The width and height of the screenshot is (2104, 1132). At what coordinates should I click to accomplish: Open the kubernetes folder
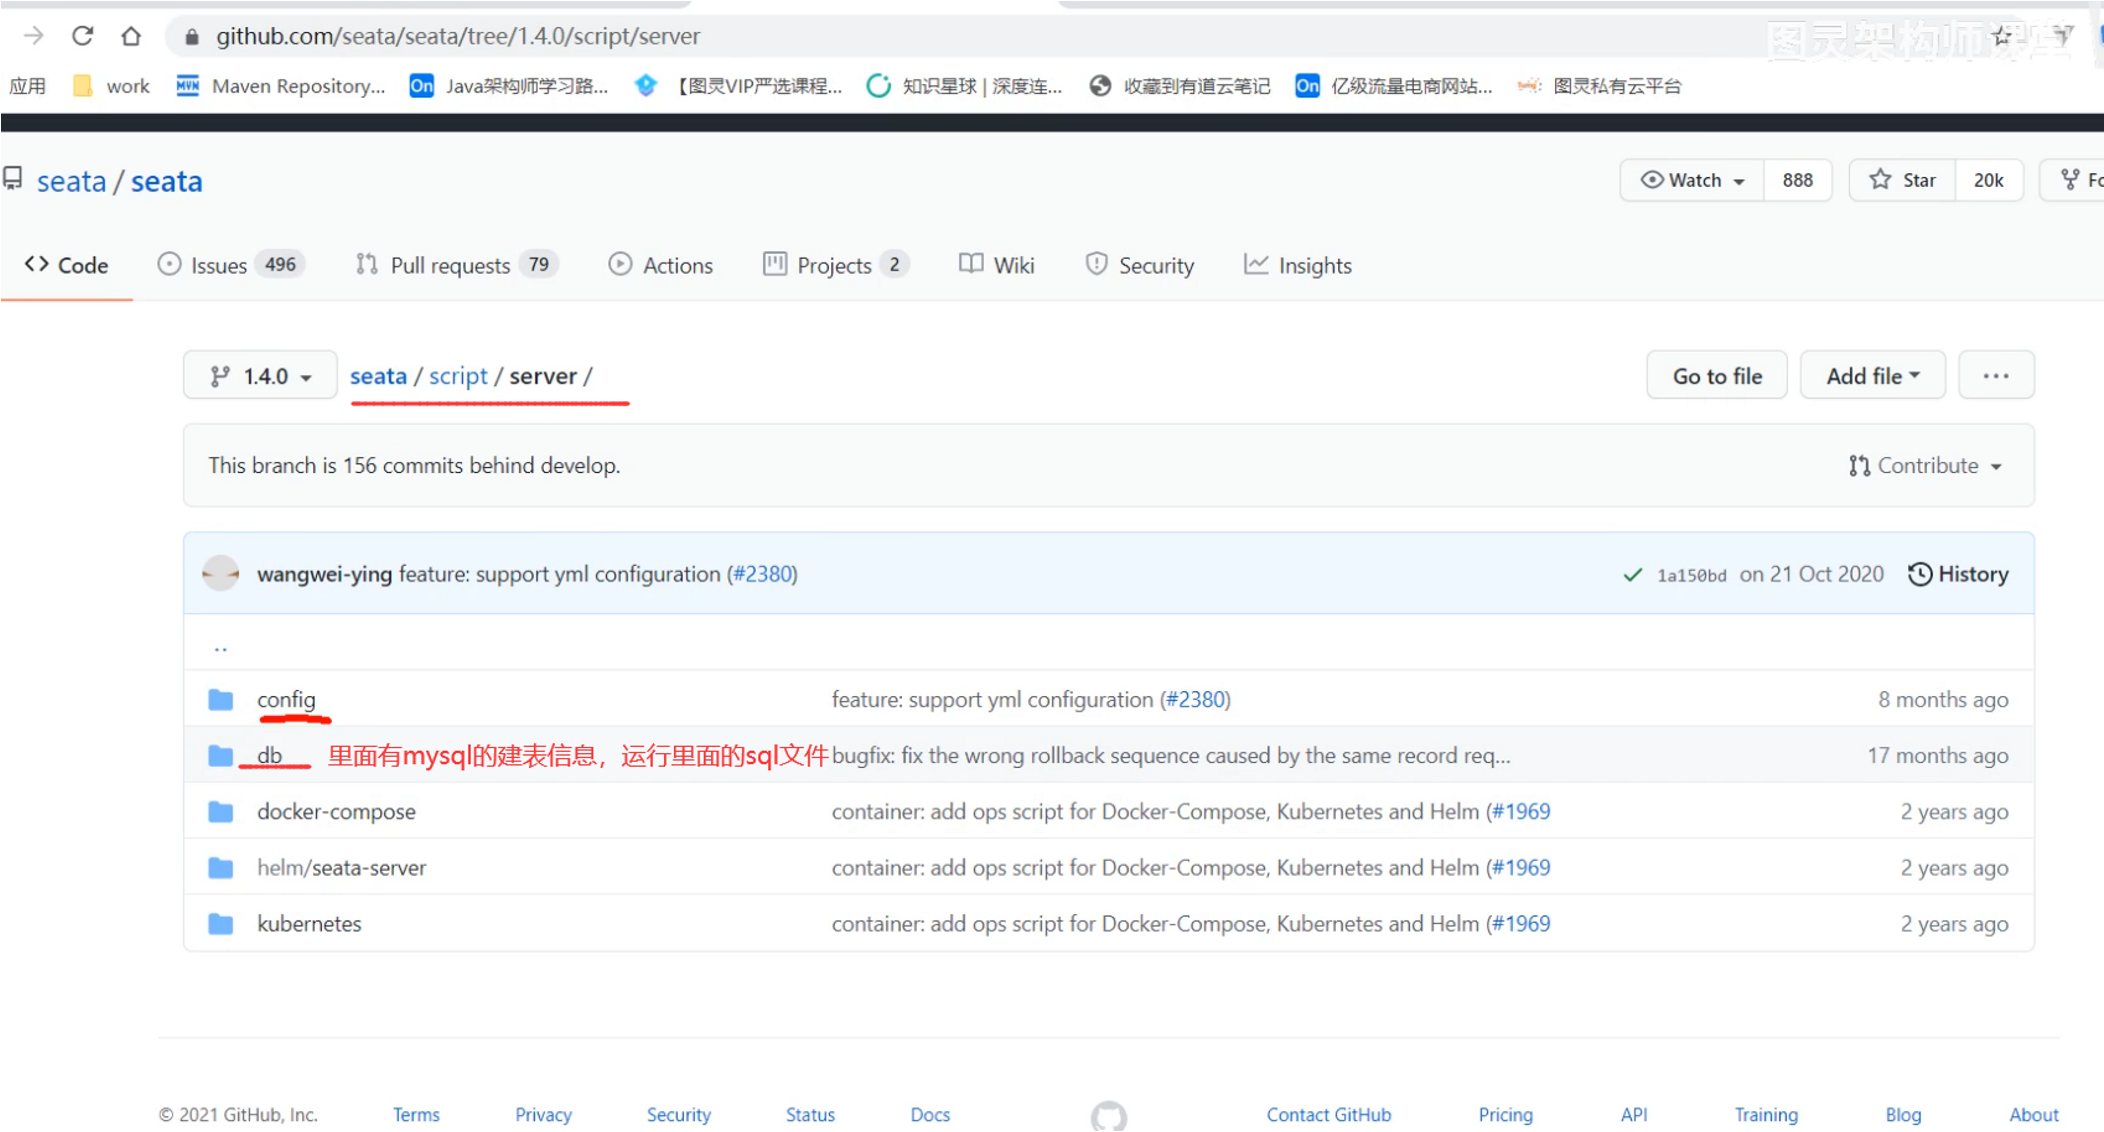coord(309,924)
